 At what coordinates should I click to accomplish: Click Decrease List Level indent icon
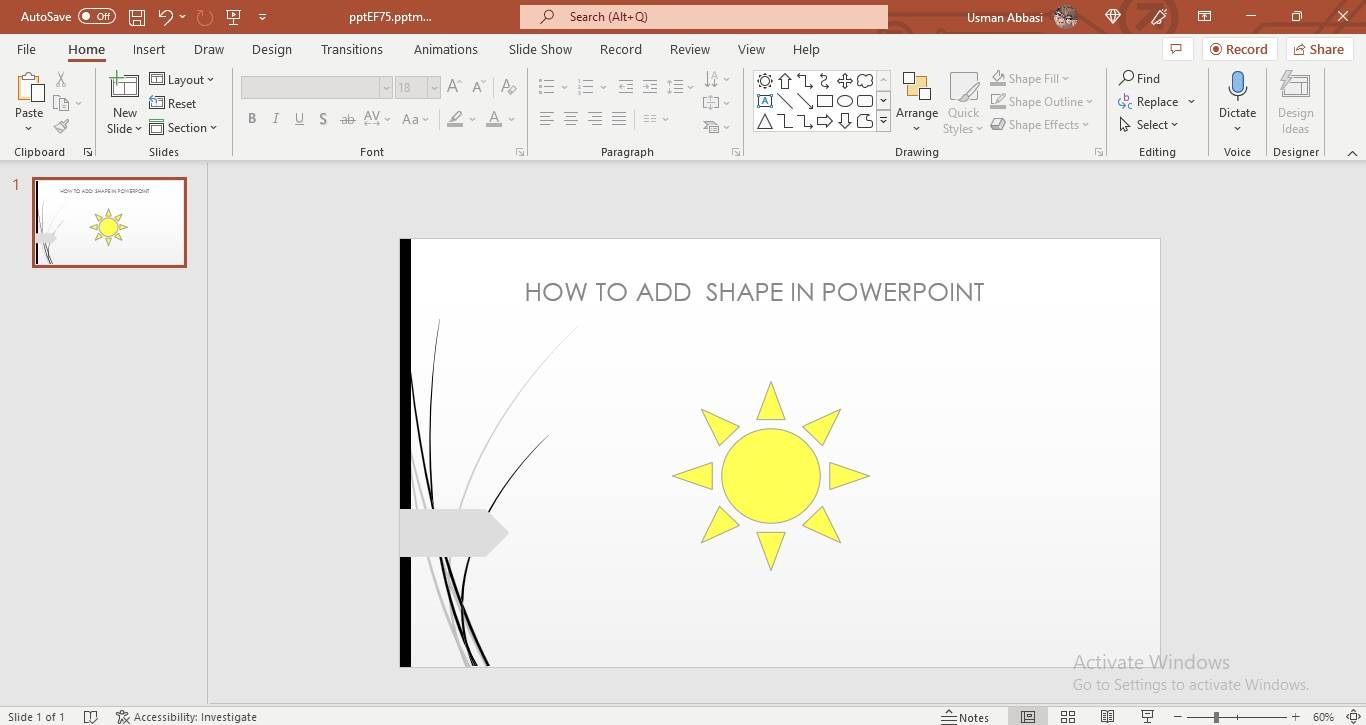point(627,87)
